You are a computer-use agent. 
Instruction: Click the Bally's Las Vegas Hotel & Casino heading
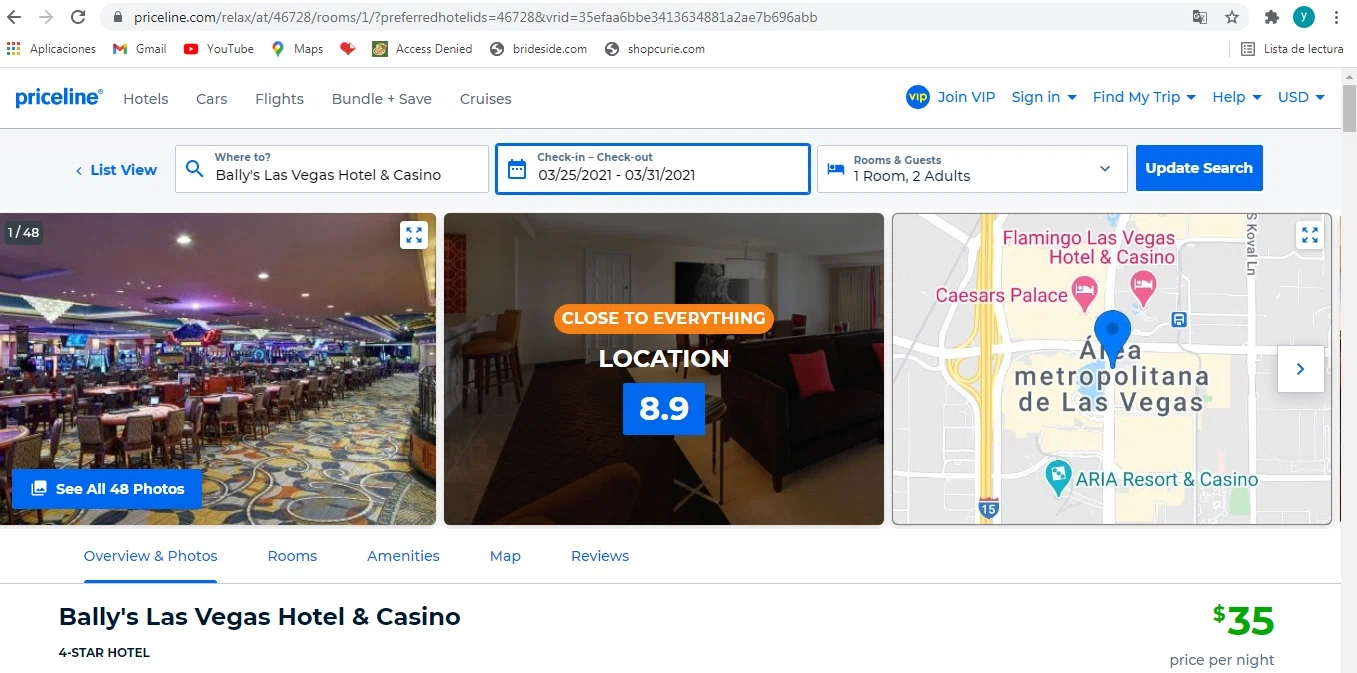click(260, 617)
